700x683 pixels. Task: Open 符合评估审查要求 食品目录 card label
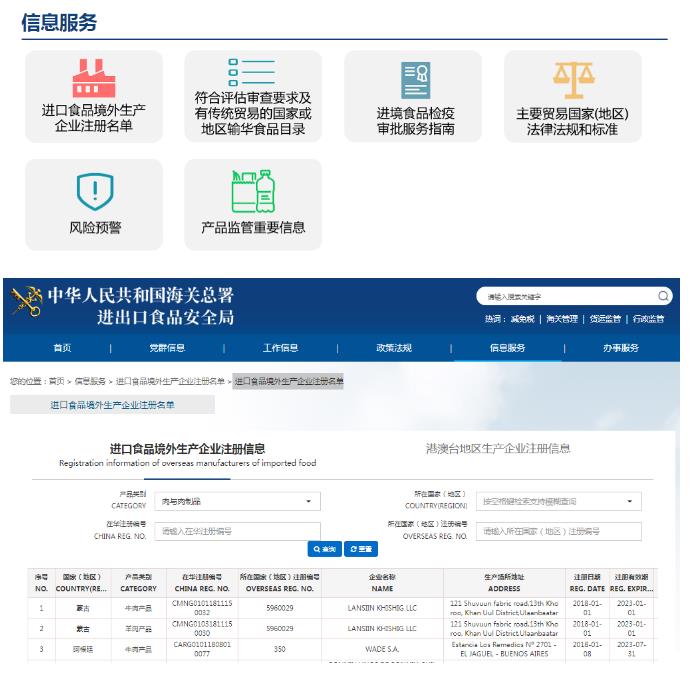253,113
